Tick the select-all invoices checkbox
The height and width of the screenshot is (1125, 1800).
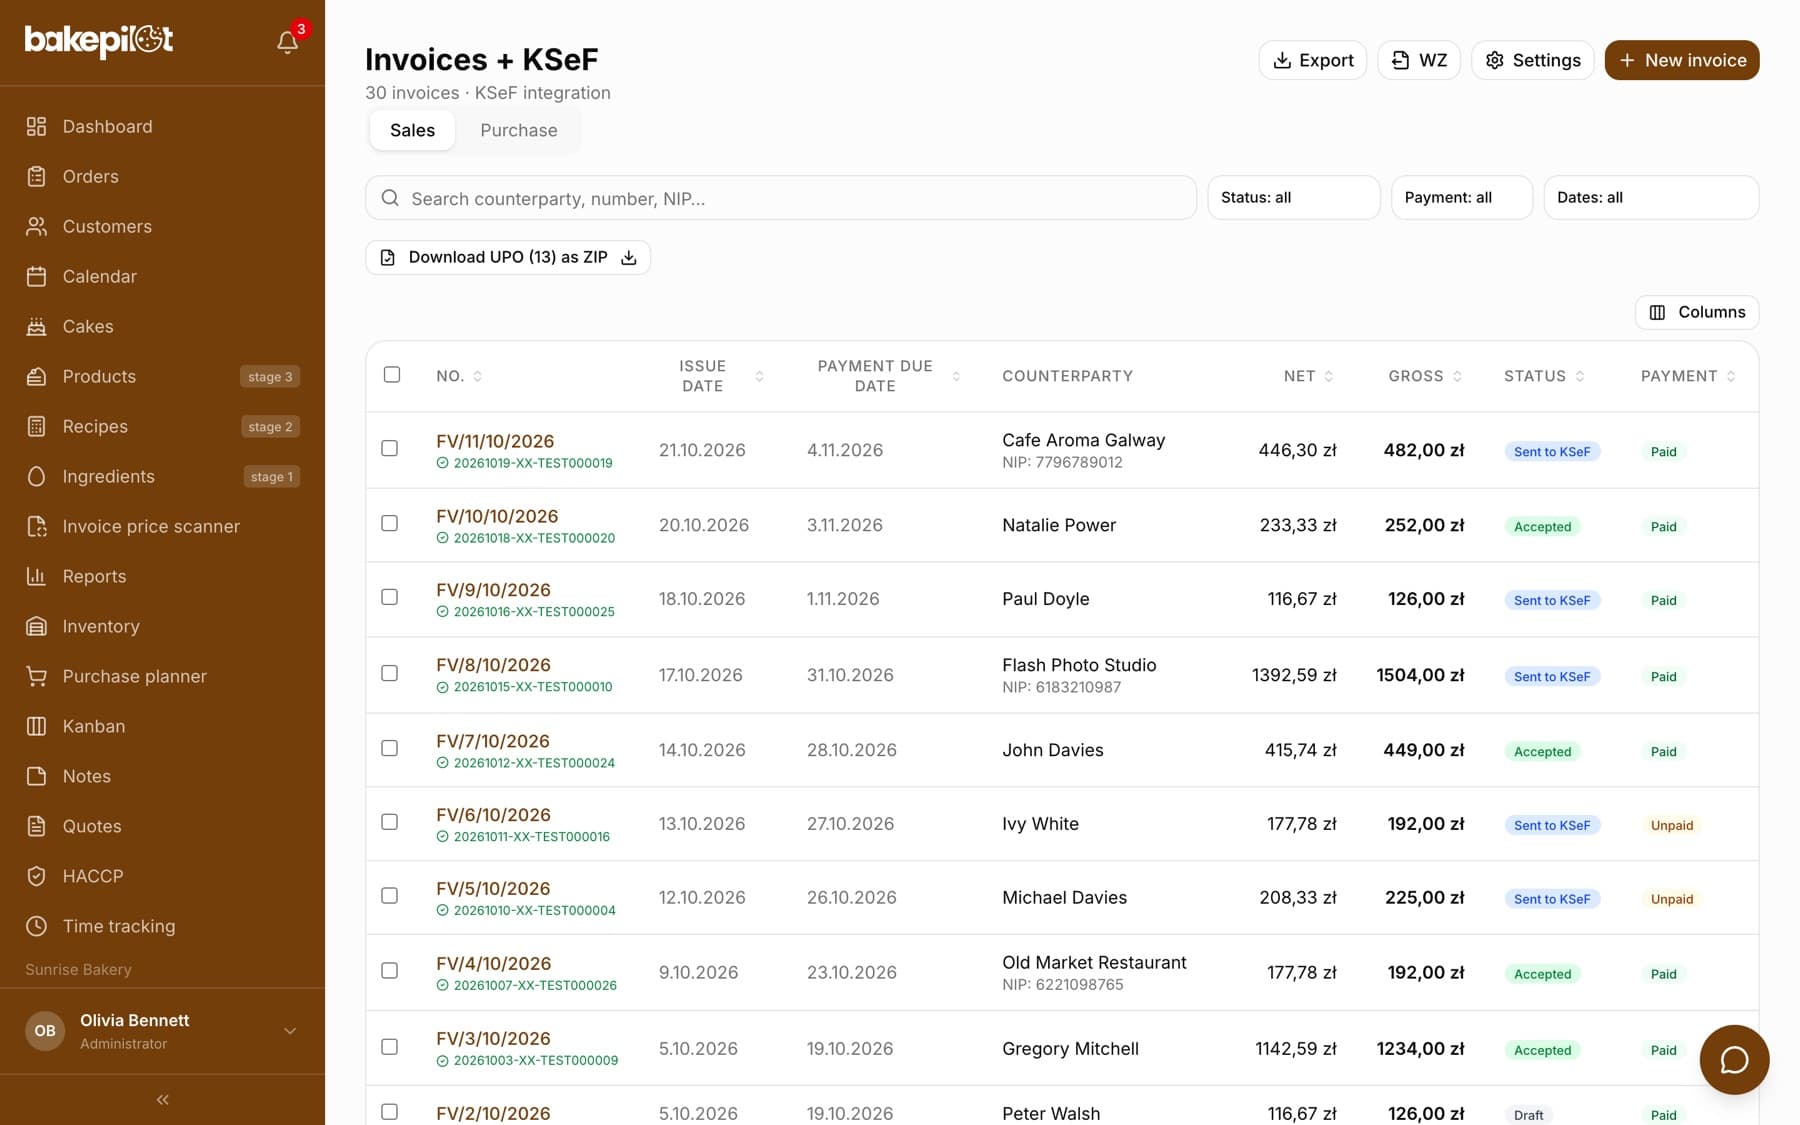click(392, 374)
